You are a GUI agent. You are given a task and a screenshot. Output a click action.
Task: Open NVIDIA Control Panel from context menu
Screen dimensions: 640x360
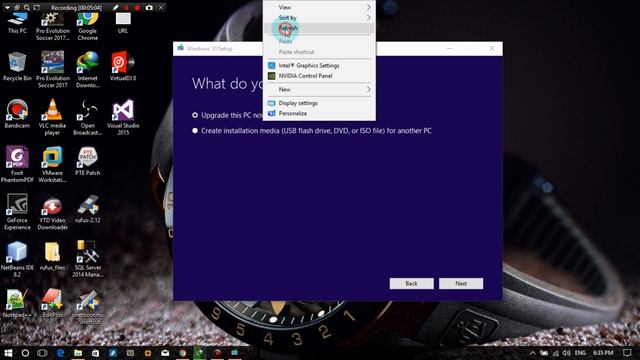319,76
